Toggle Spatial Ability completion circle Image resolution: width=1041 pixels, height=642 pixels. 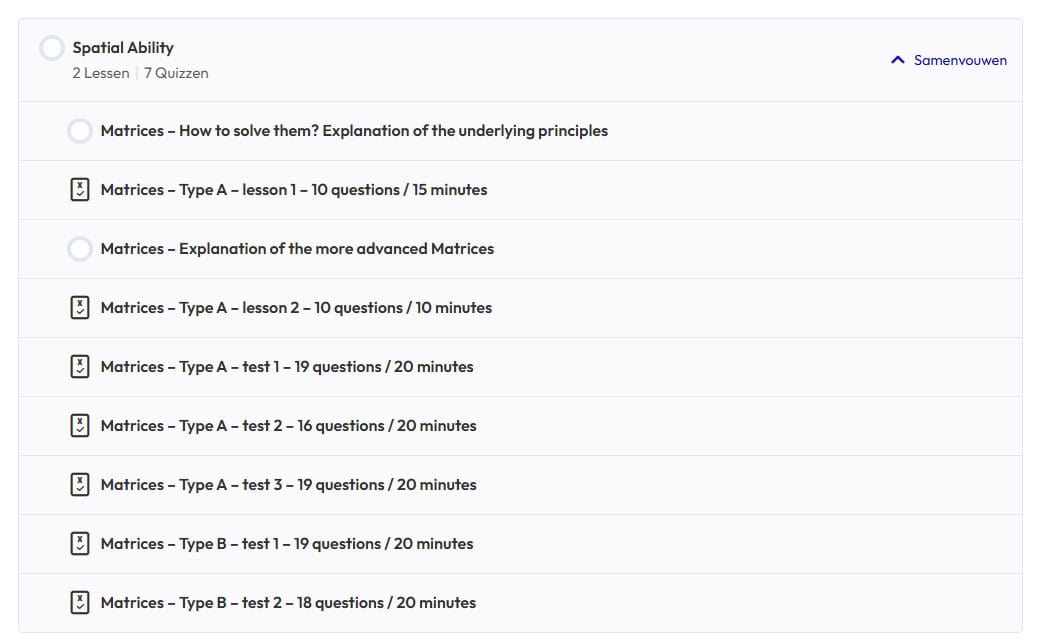pyautogui.click(x=52, y=48)
